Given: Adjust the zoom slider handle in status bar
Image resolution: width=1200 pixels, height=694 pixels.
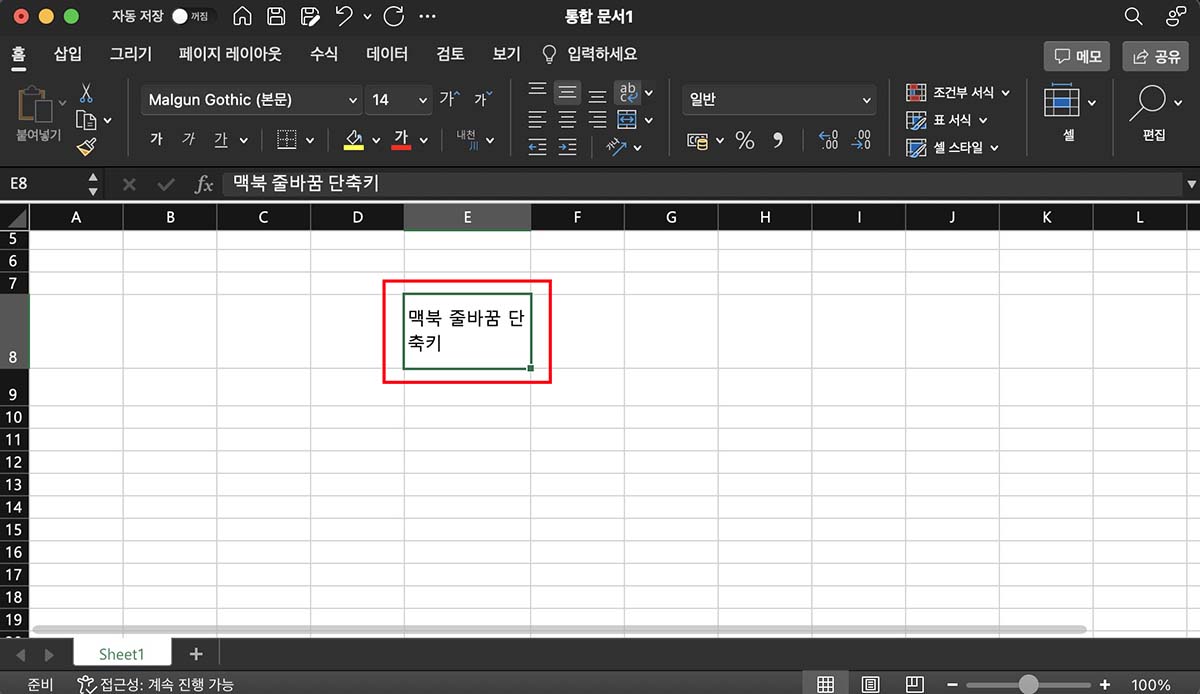Looking at the screenshot, I should pos(1028,685).
